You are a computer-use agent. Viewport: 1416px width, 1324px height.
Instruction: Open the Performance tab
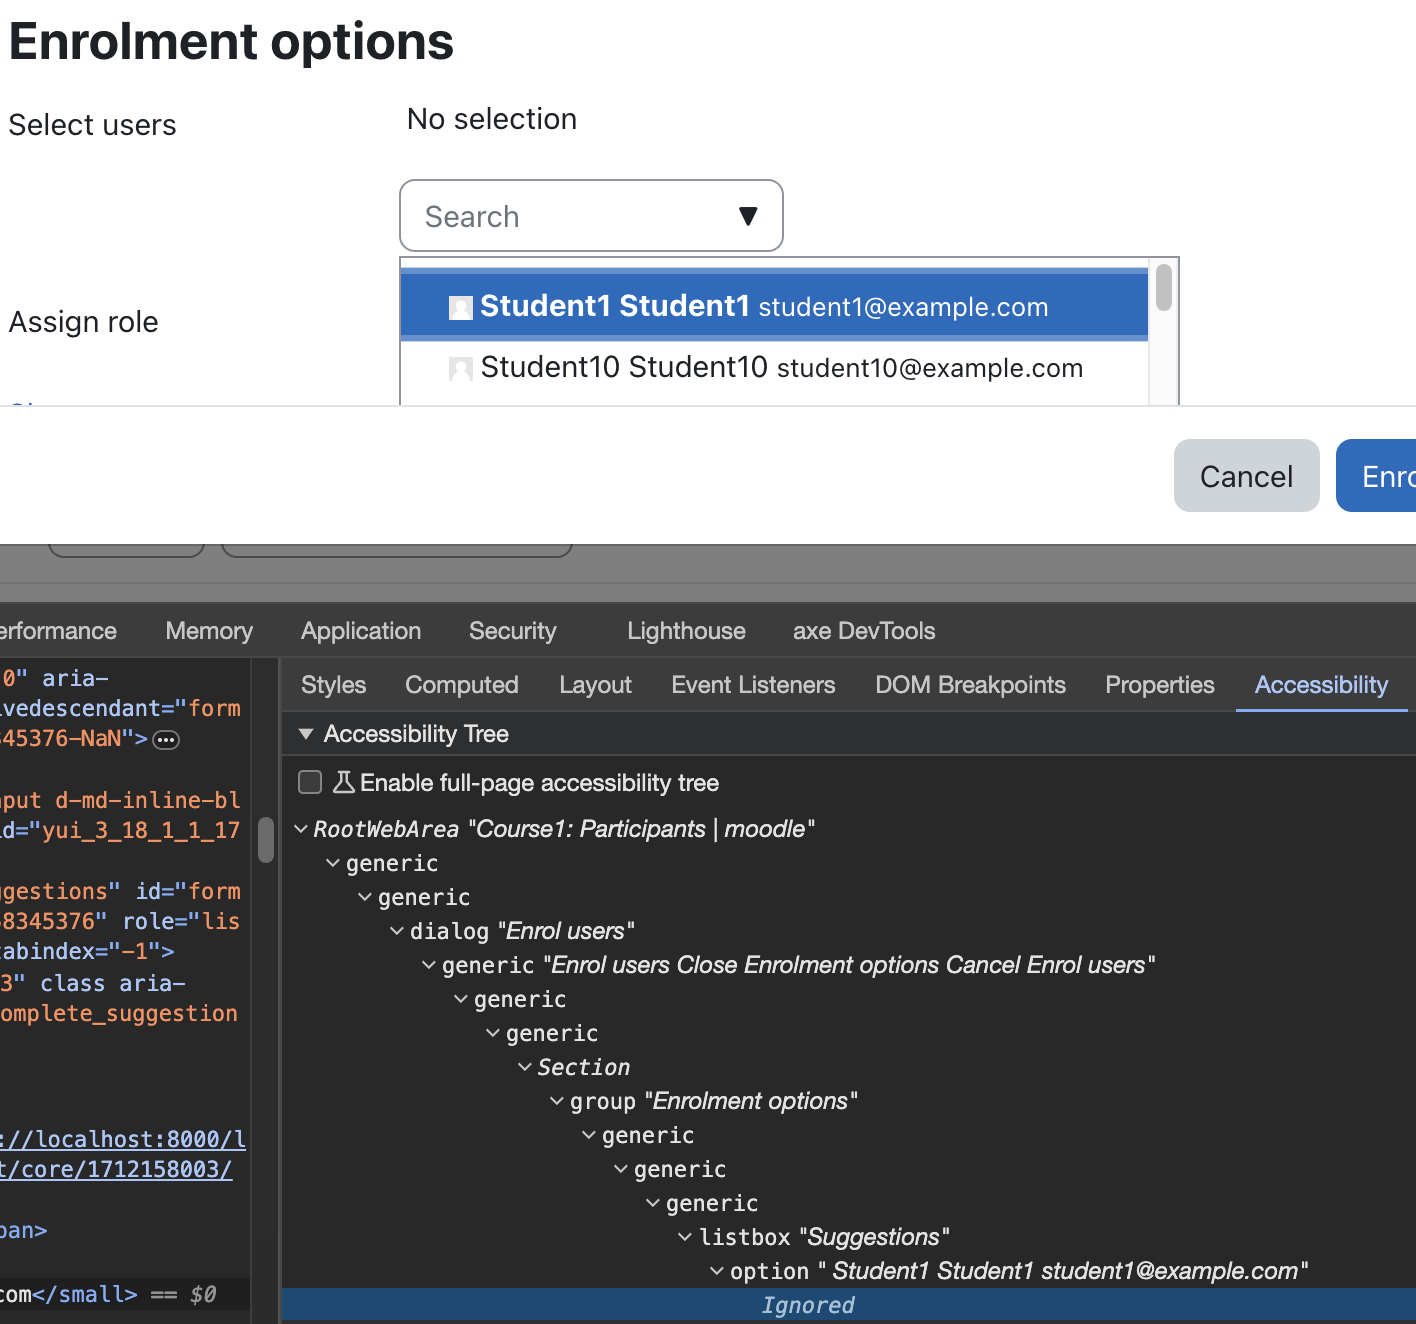[58, 631]
